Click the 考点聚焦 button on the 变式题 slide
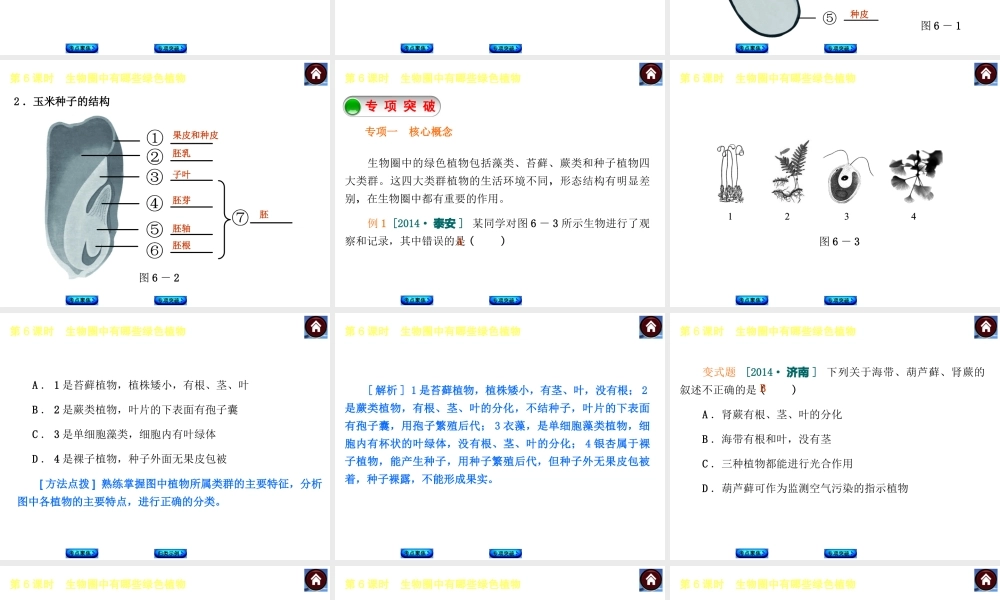Image resolution: width=1000 pixels, height=600 pixels. 751,553
